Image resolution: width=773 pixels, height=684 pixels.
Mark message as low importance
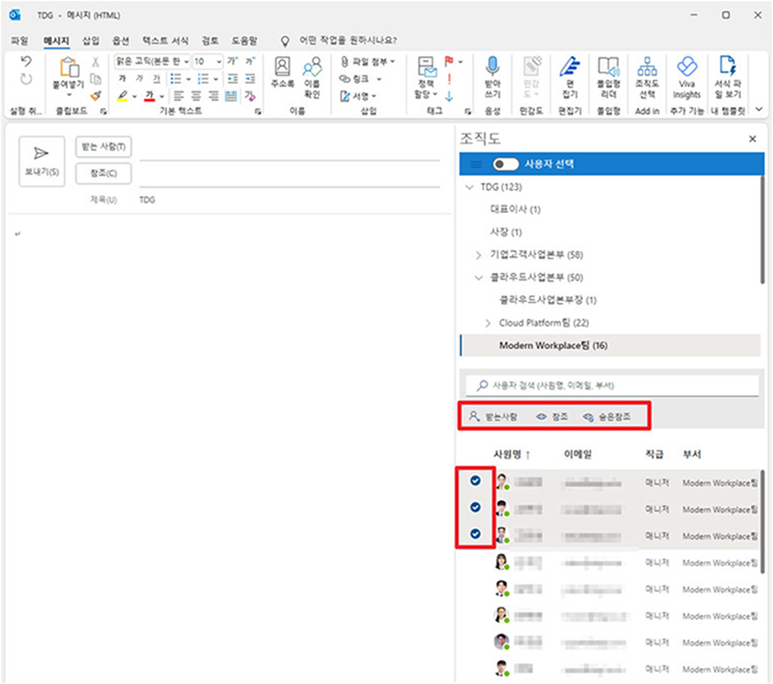[449, 96]
